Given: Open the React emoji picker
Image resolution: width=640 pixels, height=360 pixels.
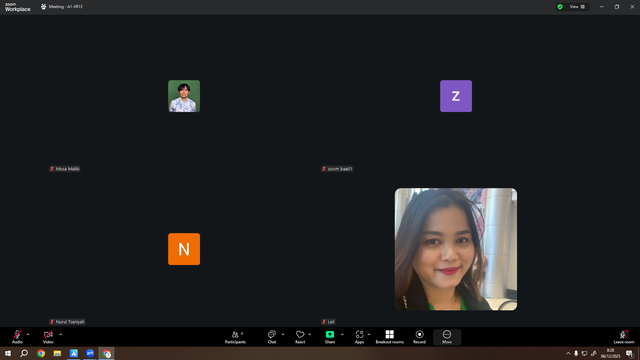Looking at the screenshot, I should pyautogui.click(x=300, y=337).
